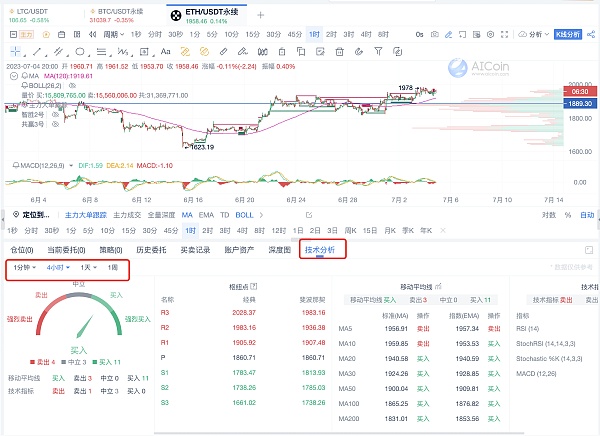
Task: Open the 4小时 timeframe dropdown
Action: (58, 267)
